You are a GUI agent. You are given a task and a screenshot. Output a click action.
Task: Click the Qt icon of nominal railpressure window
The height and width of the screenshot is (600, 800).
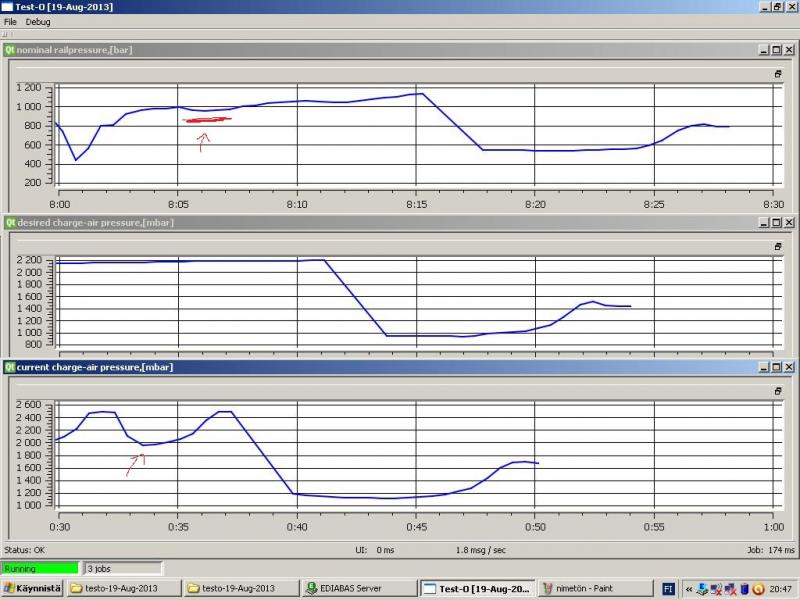[10, 49]
